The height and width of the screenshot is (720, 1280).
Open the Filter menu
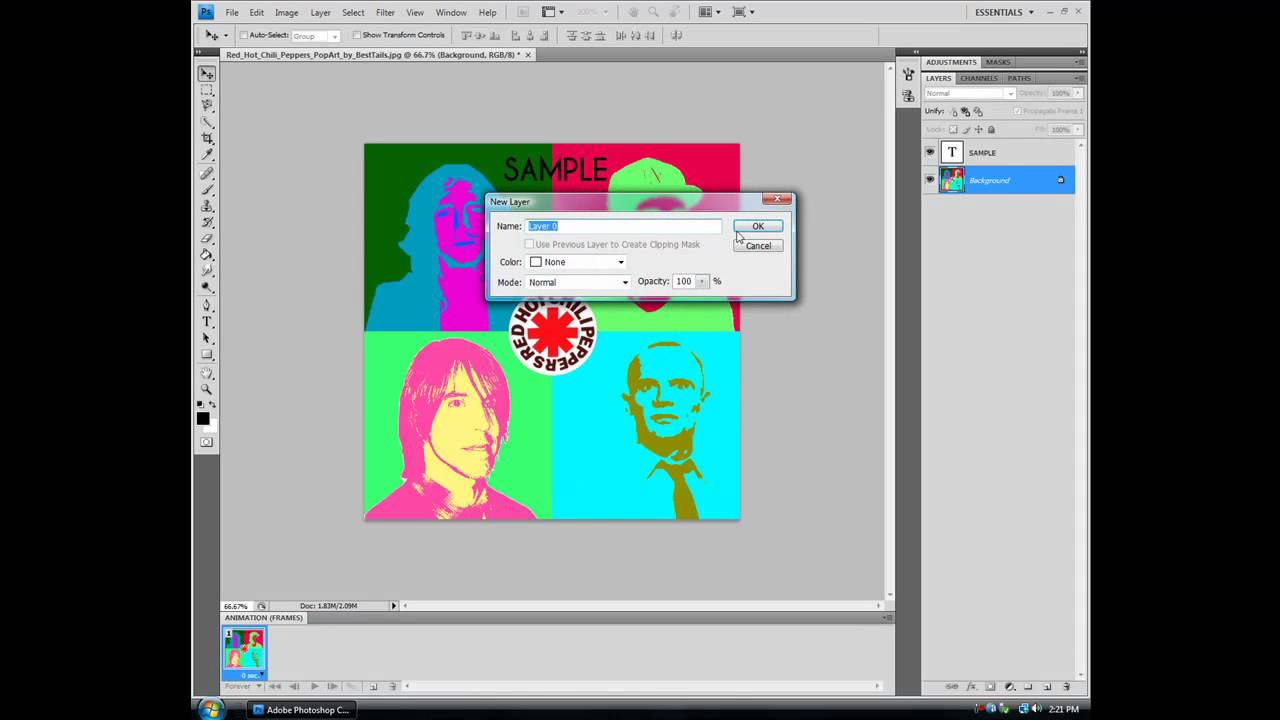point(385,12)
